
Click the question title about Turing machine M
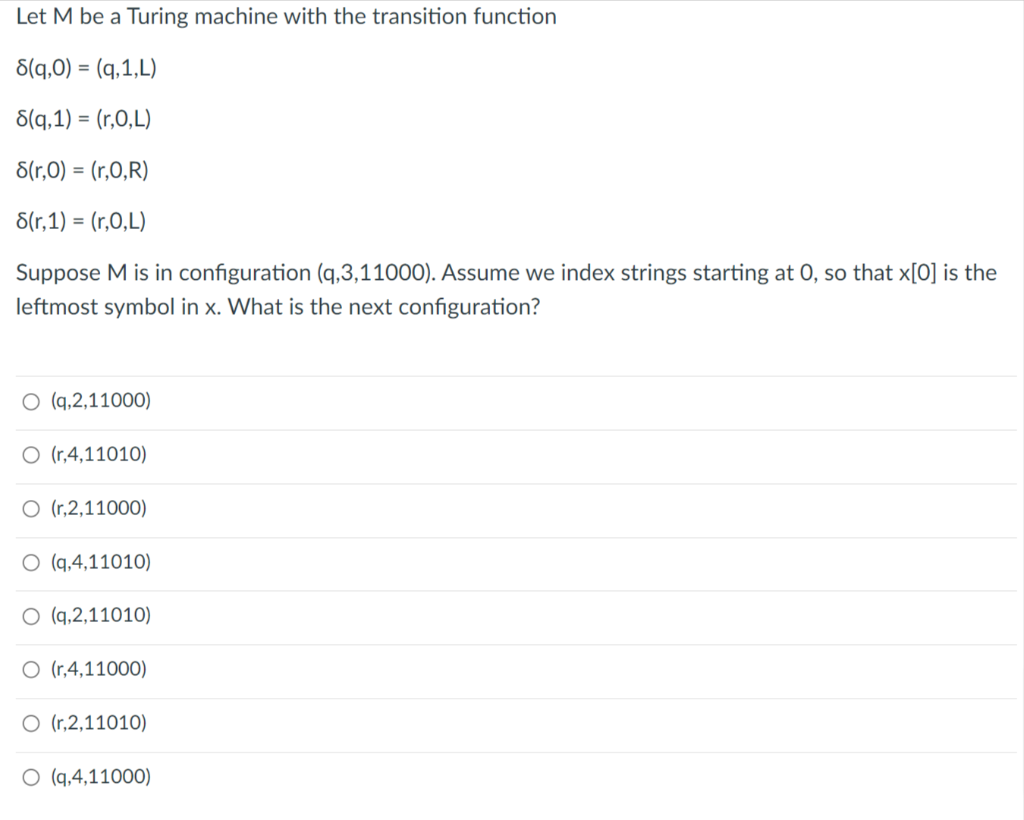pos(286,16)
